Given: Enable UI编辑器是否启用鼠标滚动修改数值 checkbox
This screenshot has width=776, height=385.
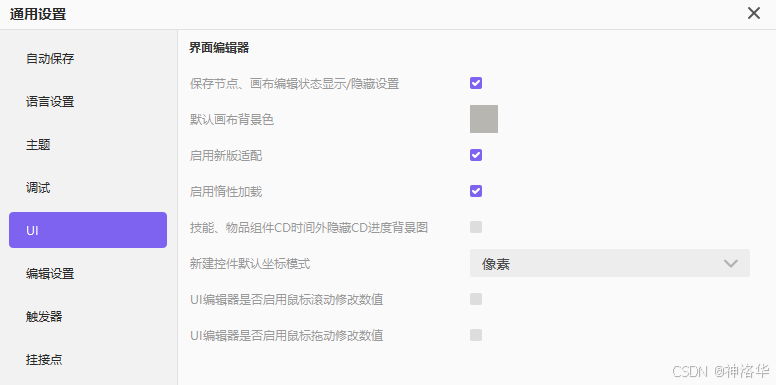Looking at the screenshot, I should 476,299.
